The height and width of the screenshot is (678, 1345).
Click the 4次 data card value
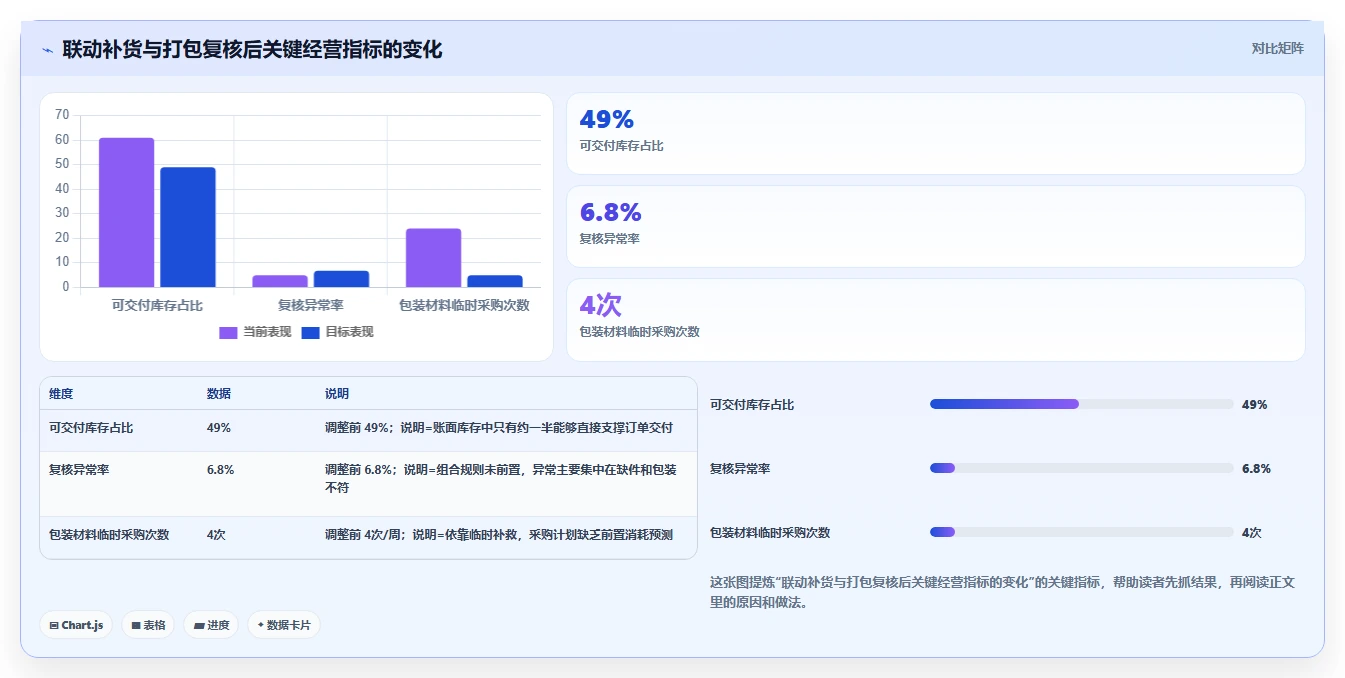pyautogui.click(x=600, y=306)
